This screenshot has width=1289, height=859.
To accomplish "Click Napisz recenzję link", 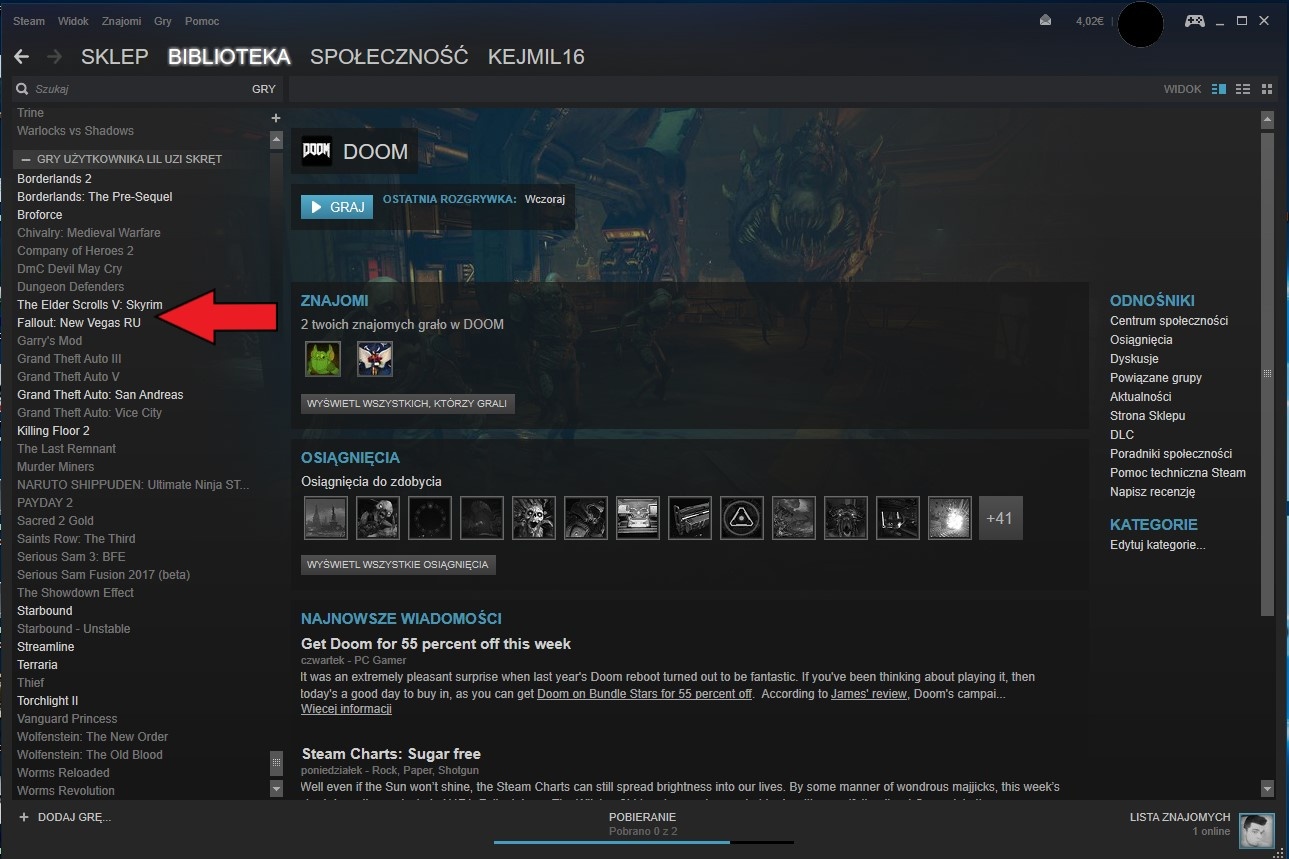I will coord(1153,492).
